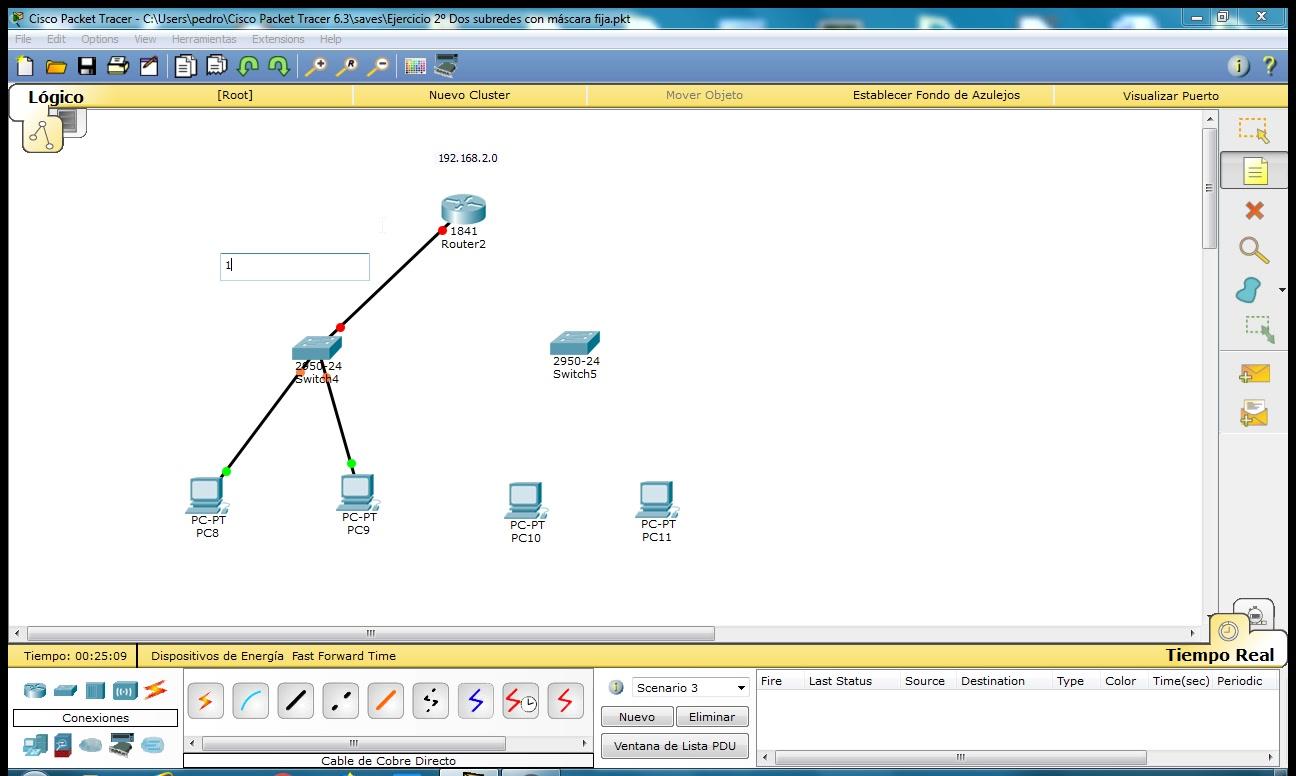Save the network with the floppy icon
This screenshot has height=776, width=1296.
pos(87,66)
